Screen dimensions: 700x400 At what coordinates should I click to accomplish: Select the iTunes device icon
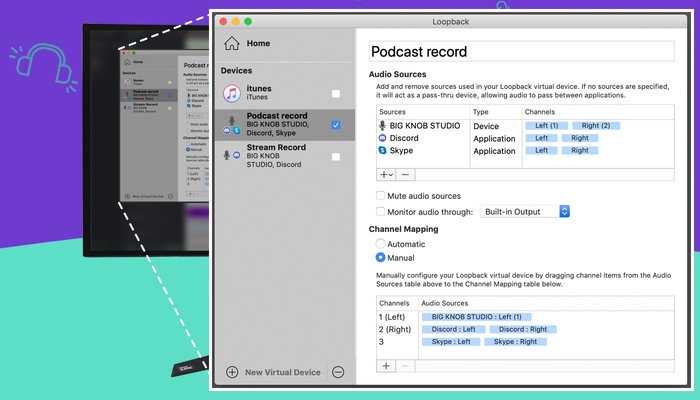click(231, 94)
